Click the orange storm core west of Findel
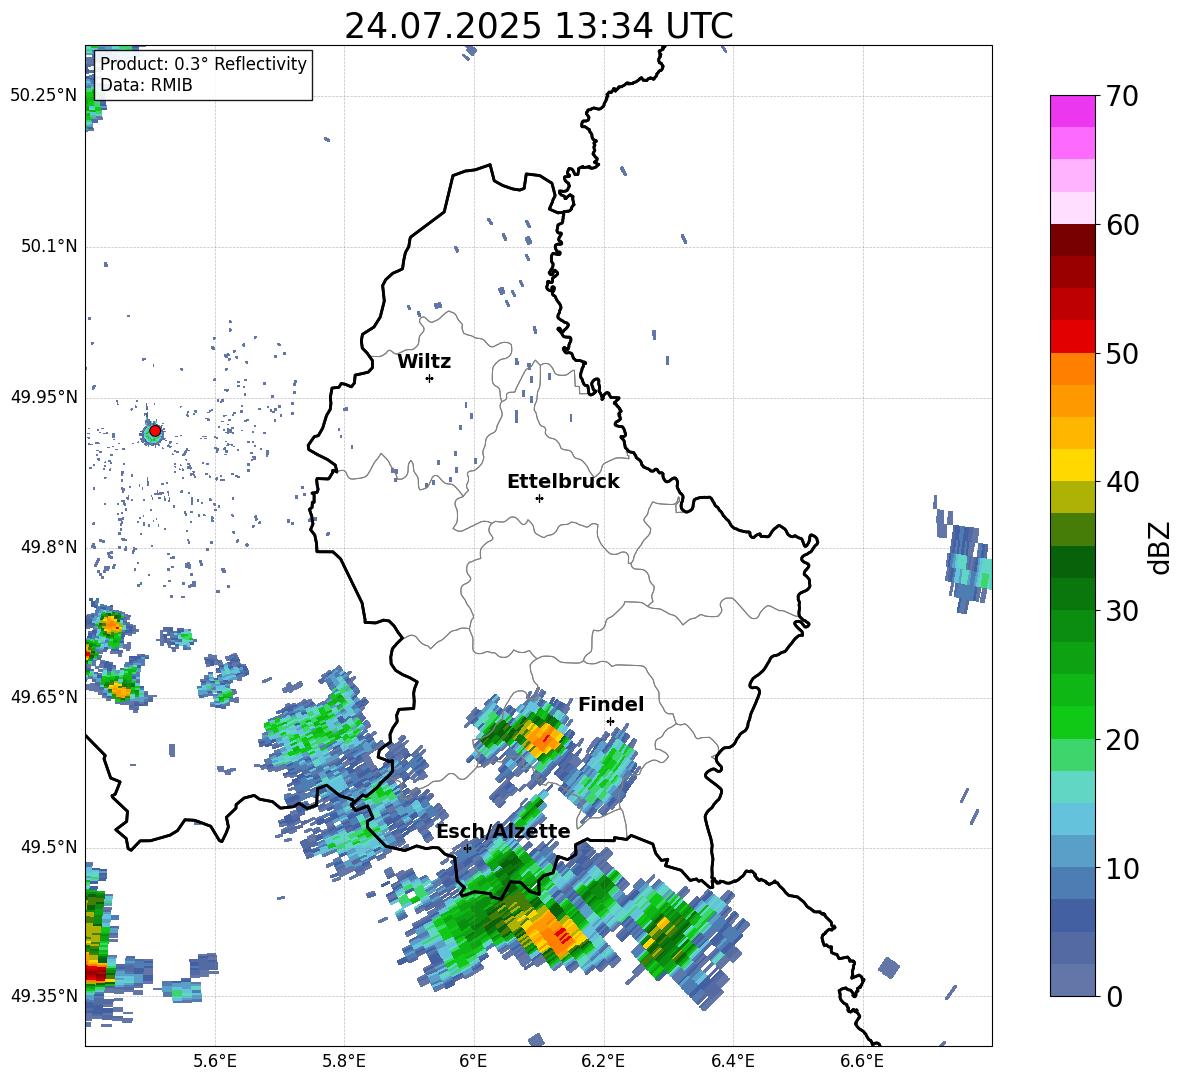 542,737
